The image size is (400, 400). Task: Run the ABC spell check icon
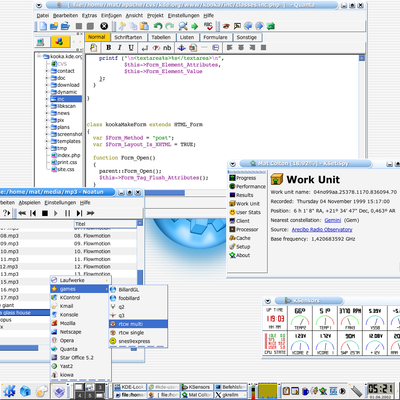(208, 26)
